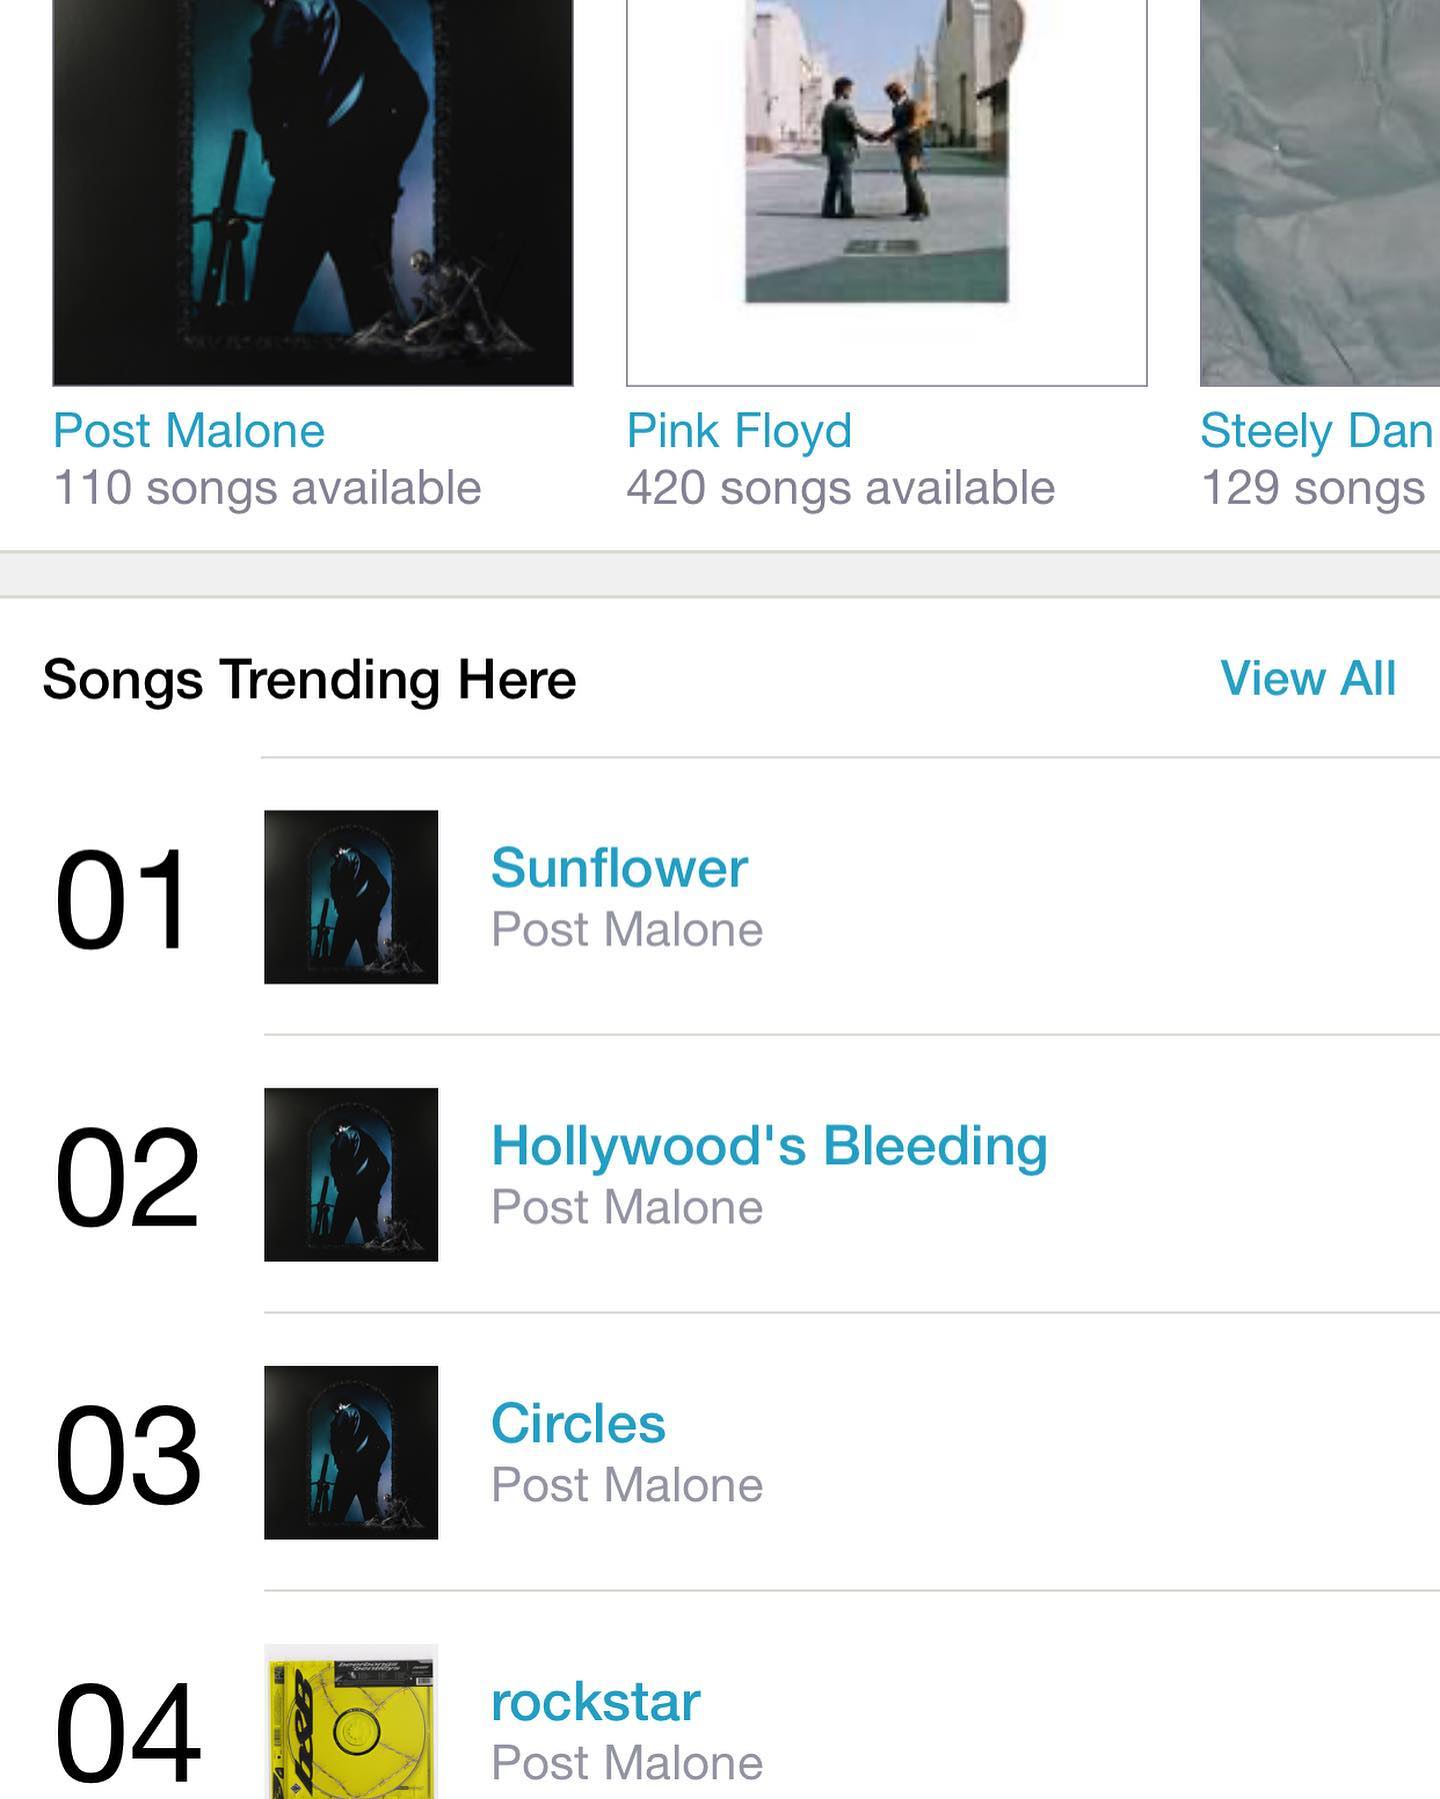Screen dimensions: 1440x1799
Task: Open the Circles song title
Action: point(578,1423)
